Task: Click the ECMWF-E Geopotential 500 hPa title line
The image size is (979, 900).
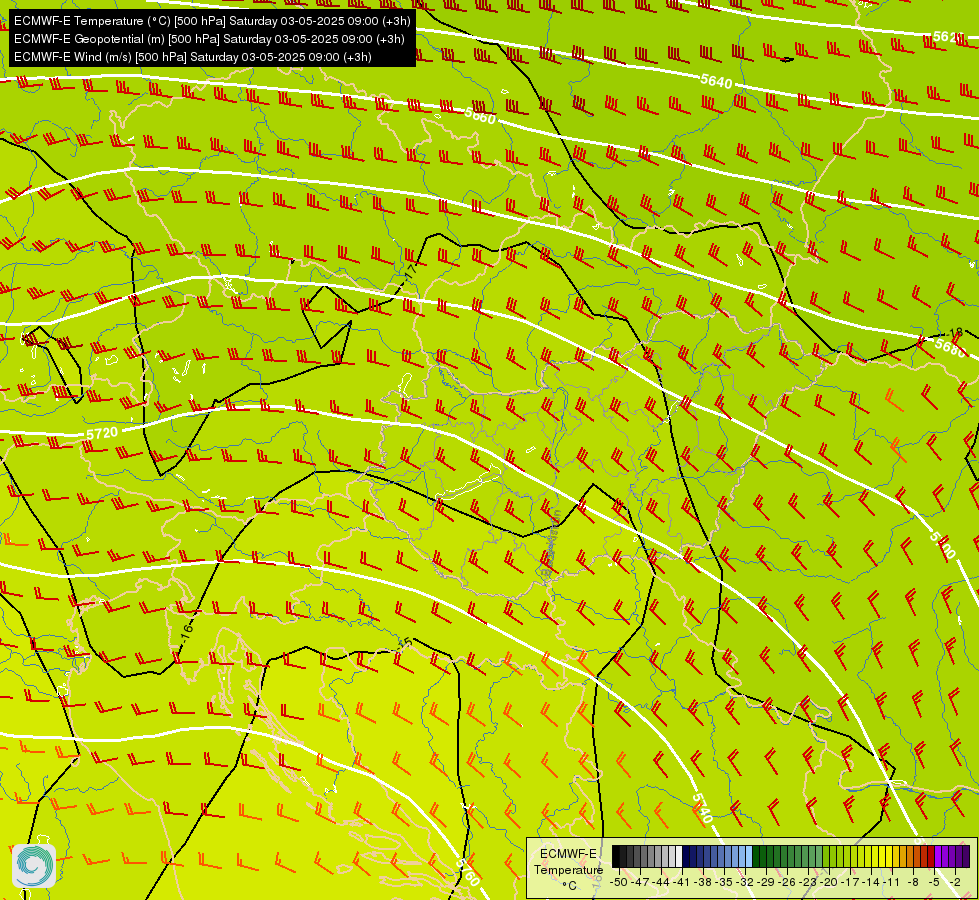Action: point(209,39)
